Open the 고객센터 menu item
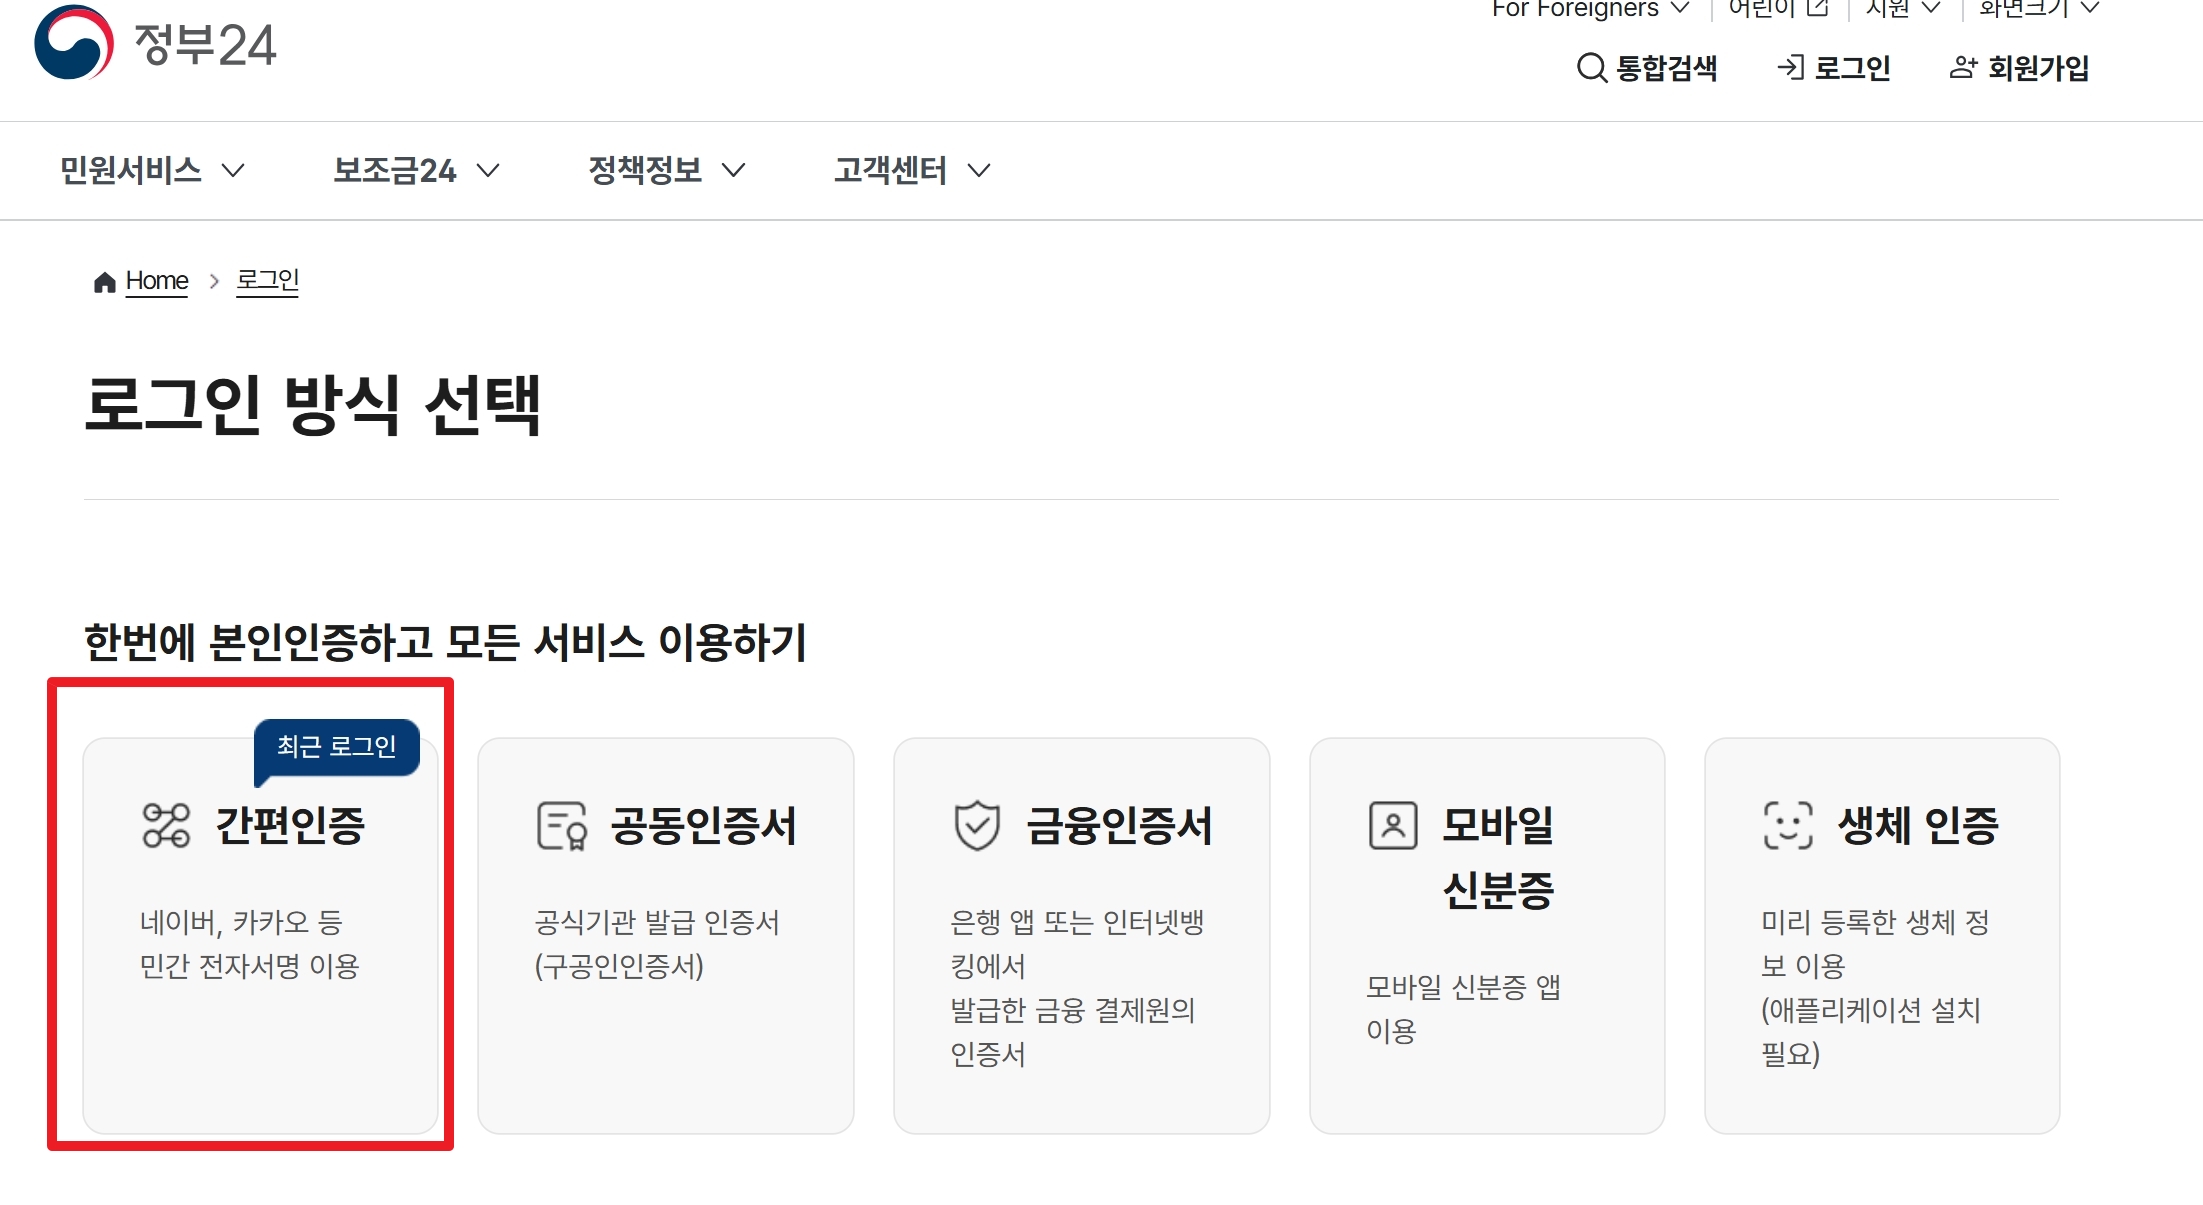 coord(890,170)
